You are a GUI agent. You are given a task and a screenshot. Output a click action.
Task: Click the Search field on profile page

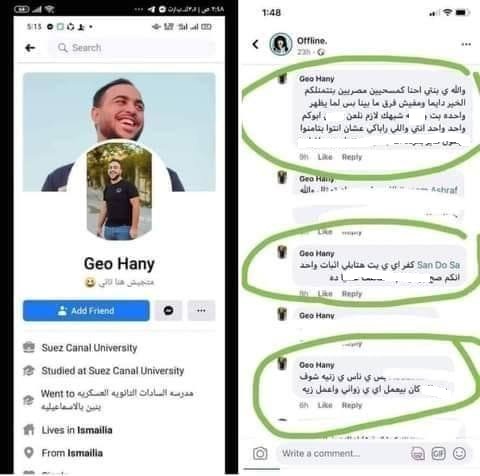coord(132,48)
